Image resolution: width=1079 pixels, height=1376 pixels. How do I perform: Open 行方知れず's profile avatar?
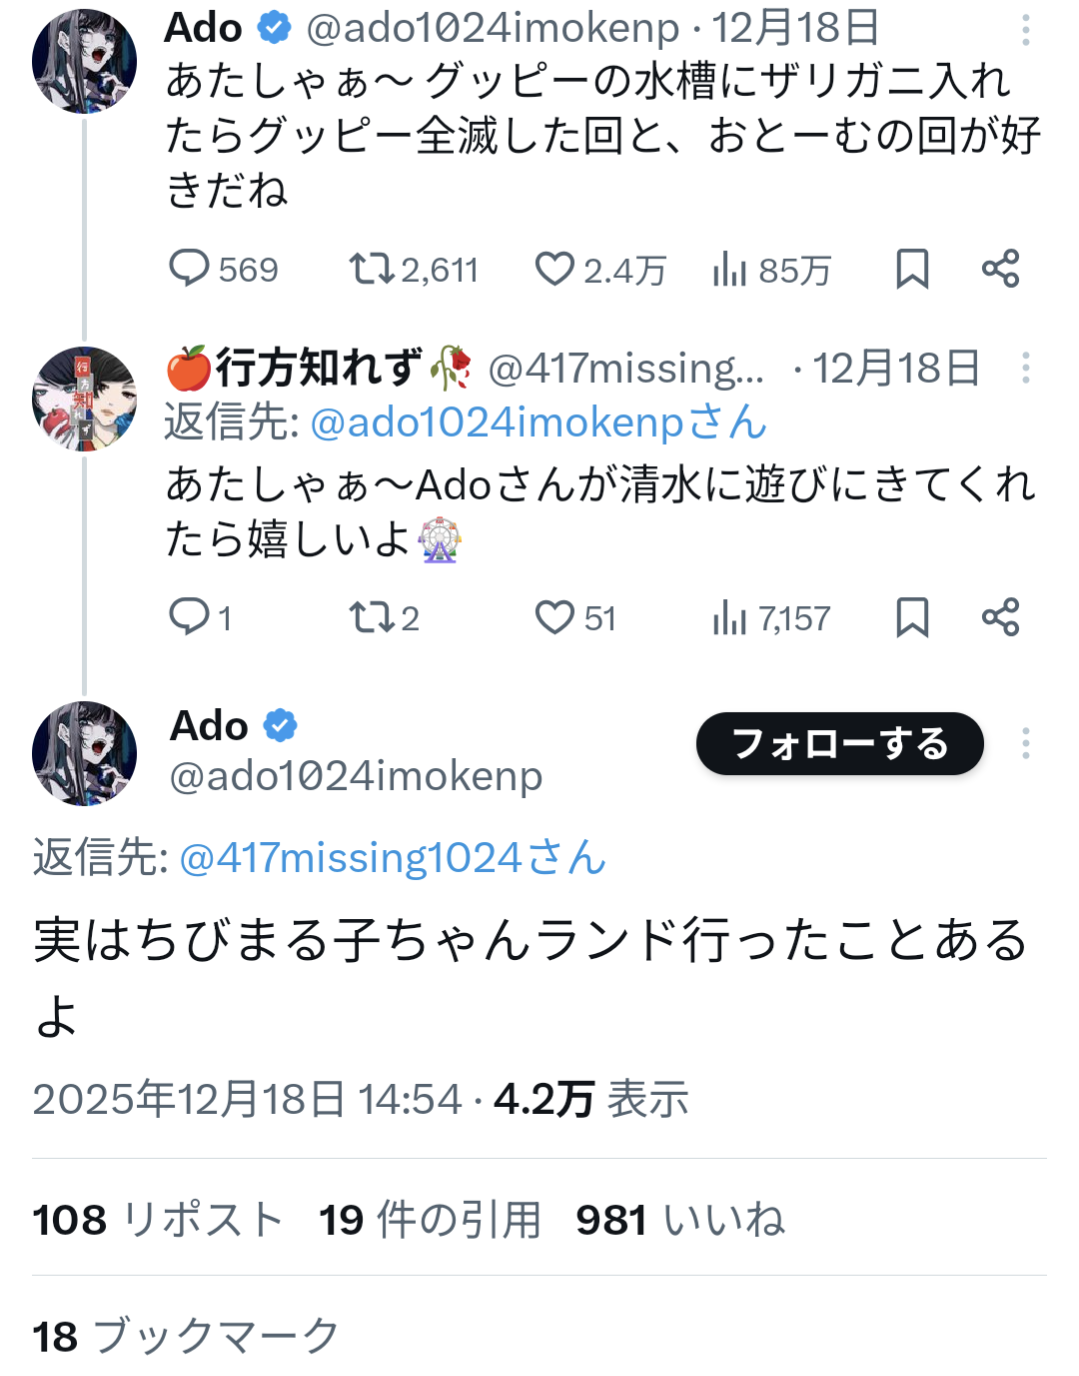click(x=84, y=399)
